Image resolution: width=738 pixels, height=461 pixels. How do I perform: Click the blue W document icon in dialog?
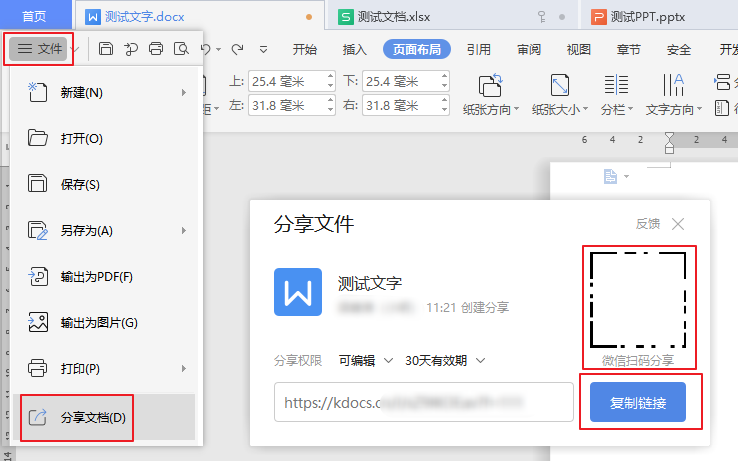298,292
